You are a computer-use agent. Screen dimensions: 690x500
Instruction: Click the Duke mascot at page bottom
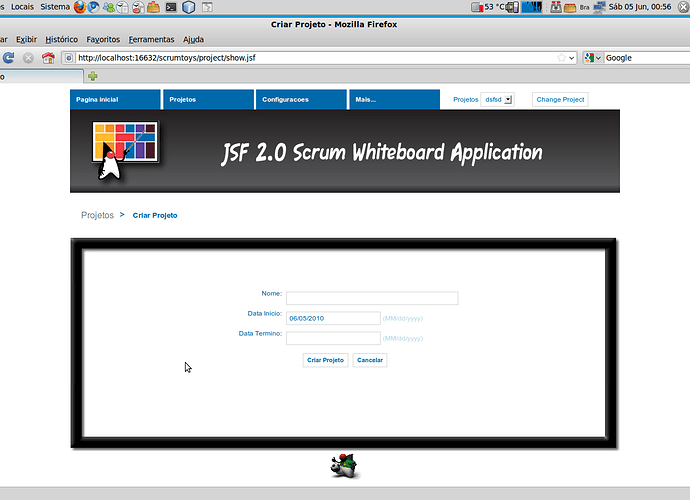coord(345,466)
